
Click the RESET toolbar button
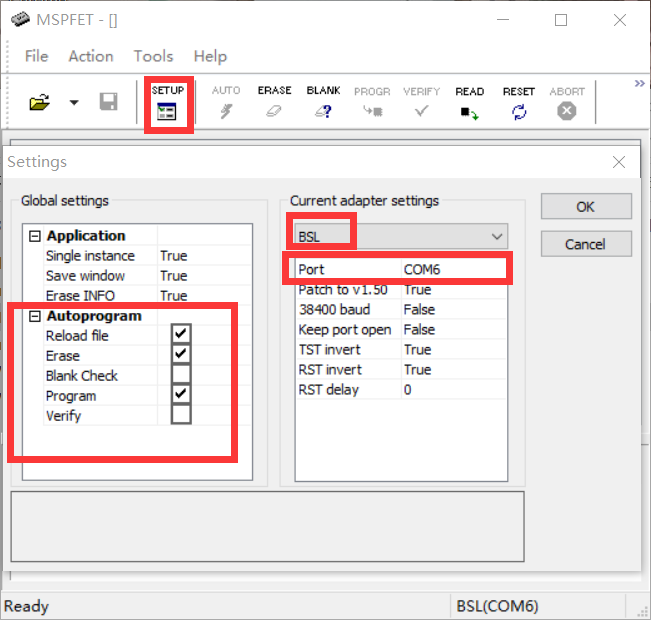coord(519,103)
